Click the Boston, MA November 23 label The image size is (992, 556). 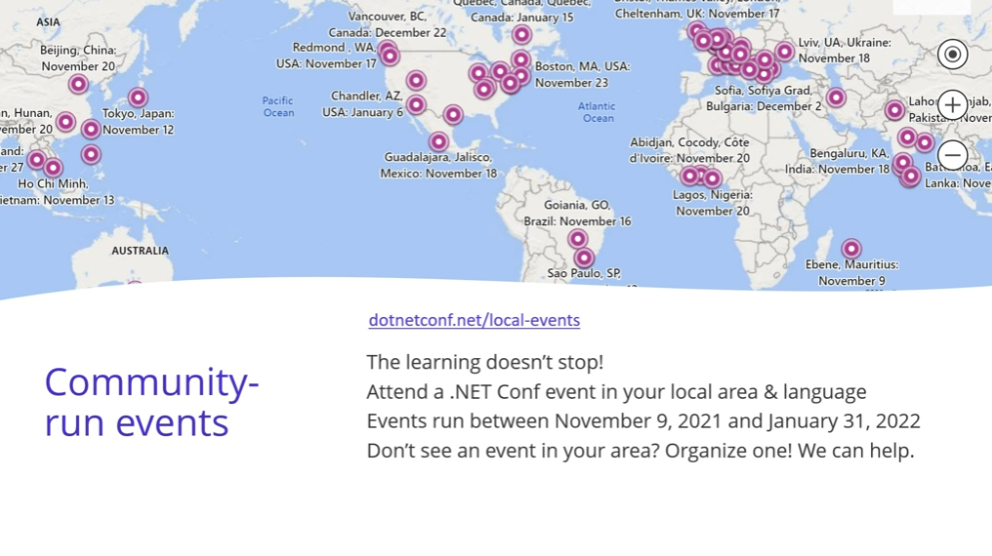point(582,75)
